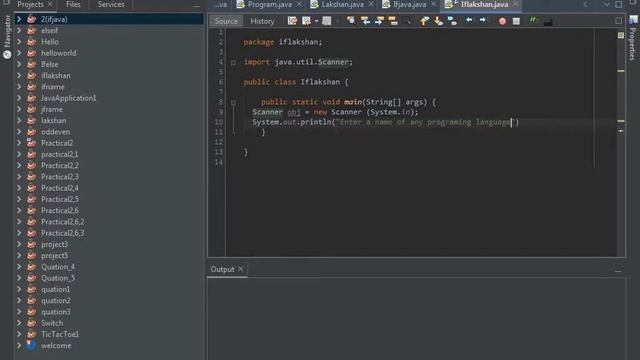The image size is (640, 360).
Task: Expand the elseif project node
Action: coord(19,31)
